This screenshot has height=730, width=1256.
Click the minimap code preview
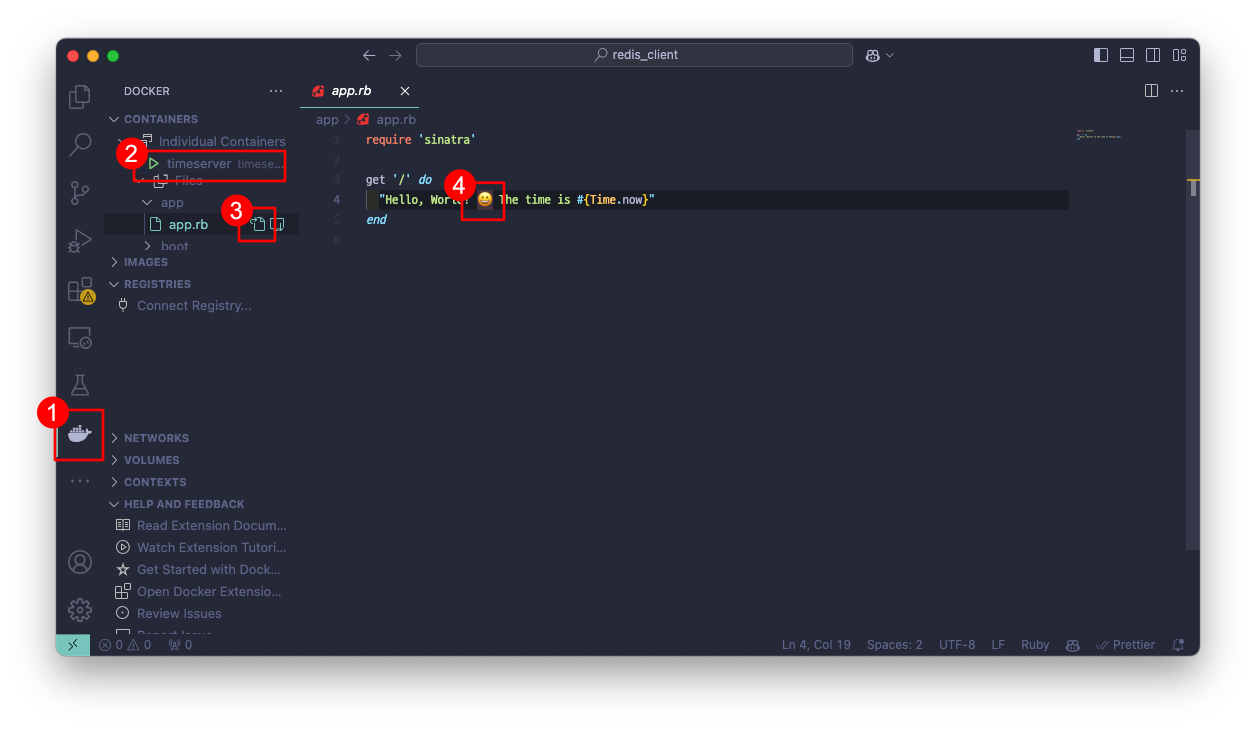pyautogui.click(x=1099, y=134)
